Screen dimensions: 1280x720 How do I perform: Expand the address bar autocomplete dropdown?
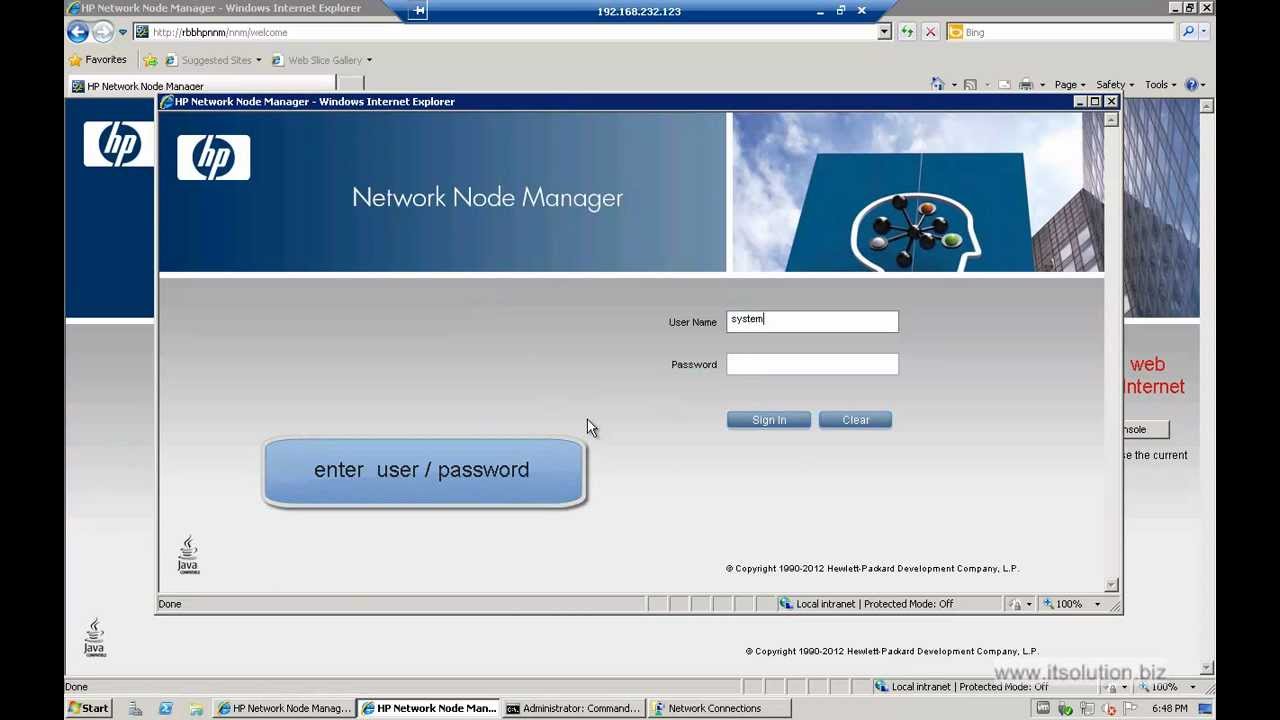pos(884,32)
